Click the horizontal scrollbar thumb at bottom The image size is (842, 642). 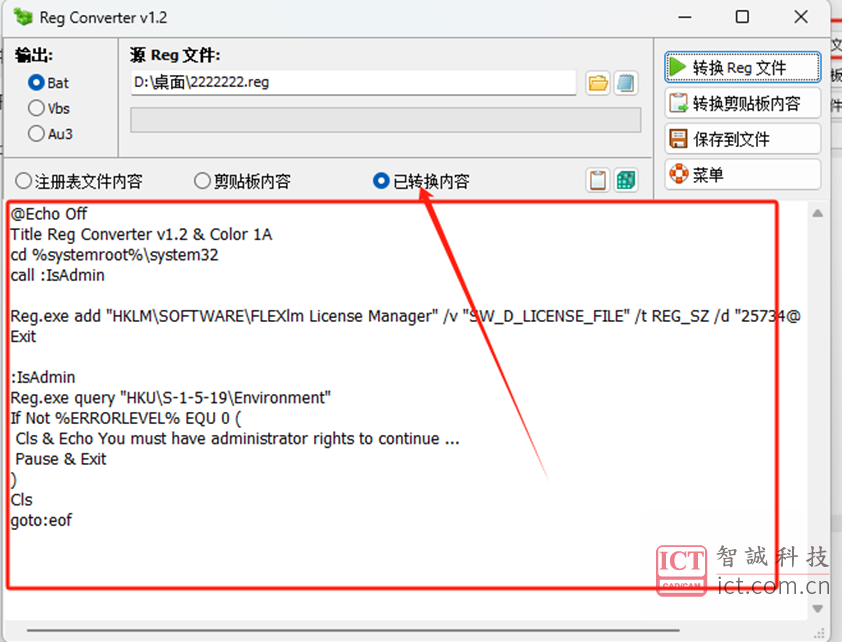click(x=353, y=630)
